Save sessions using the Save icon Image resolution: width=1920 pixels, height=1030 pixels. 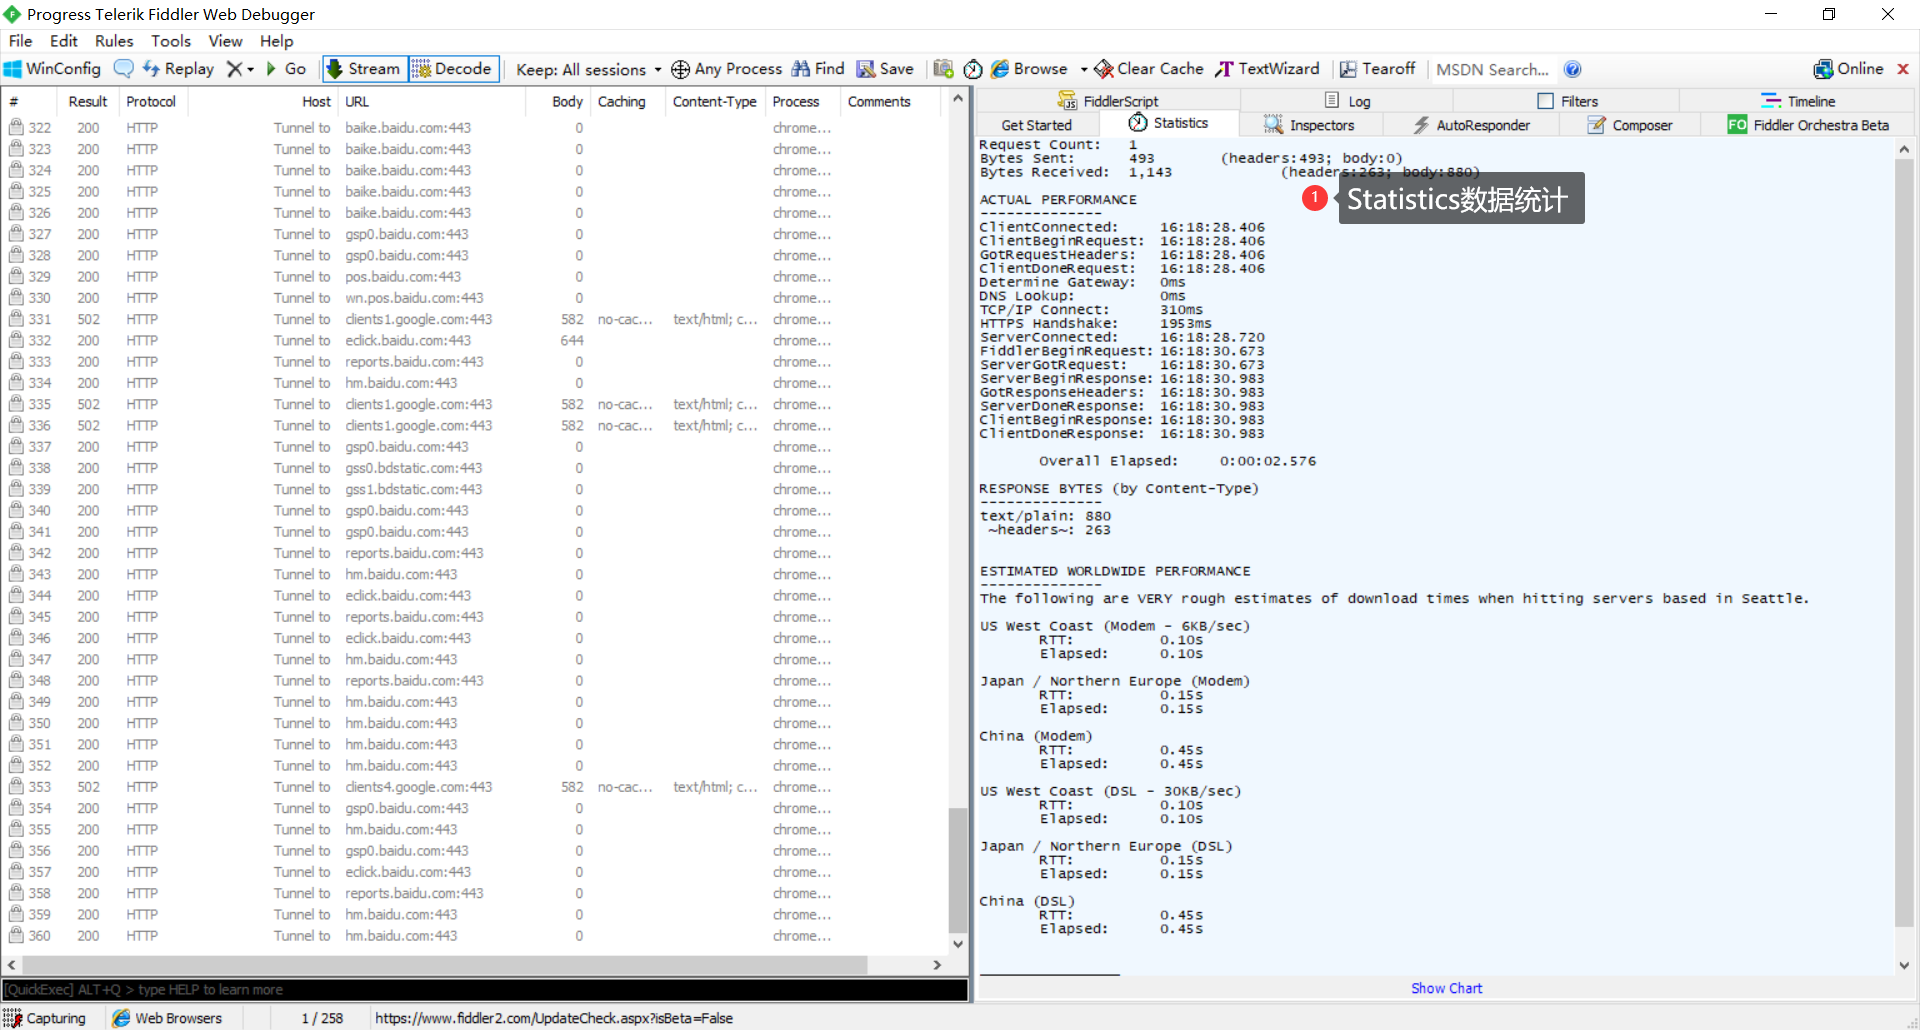(886, 69)
